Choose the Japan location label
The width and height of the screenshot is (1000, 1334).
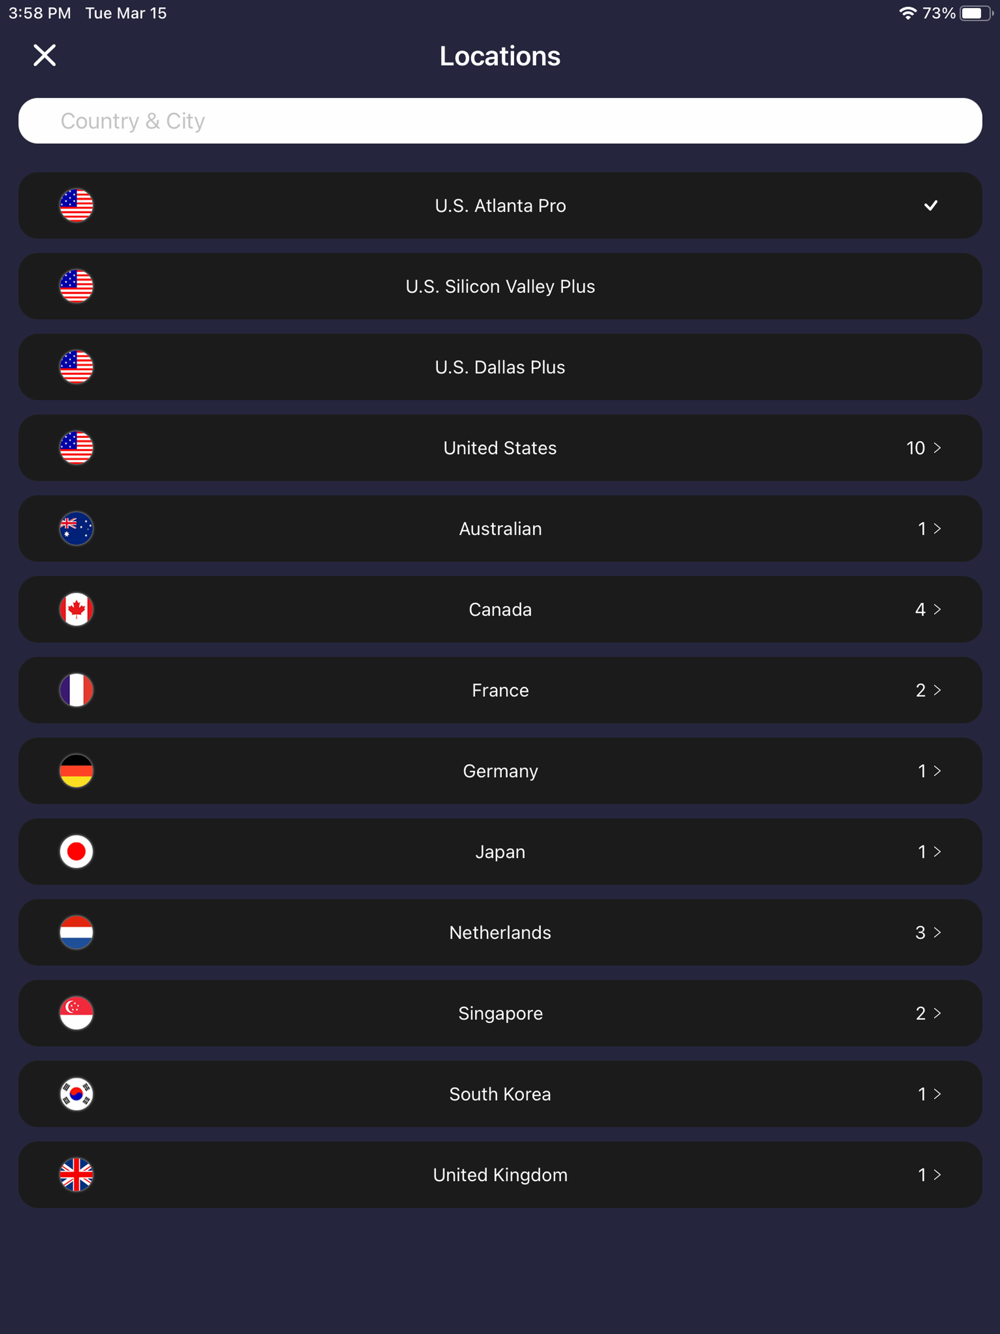(500, 852)
